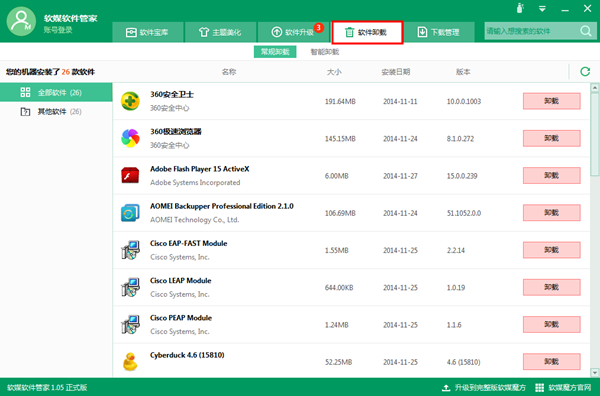Image resolution: width=600 pixels, height=396 pixels.
Task: Click the Cyberduck duck icon
Action: (130, 362)
